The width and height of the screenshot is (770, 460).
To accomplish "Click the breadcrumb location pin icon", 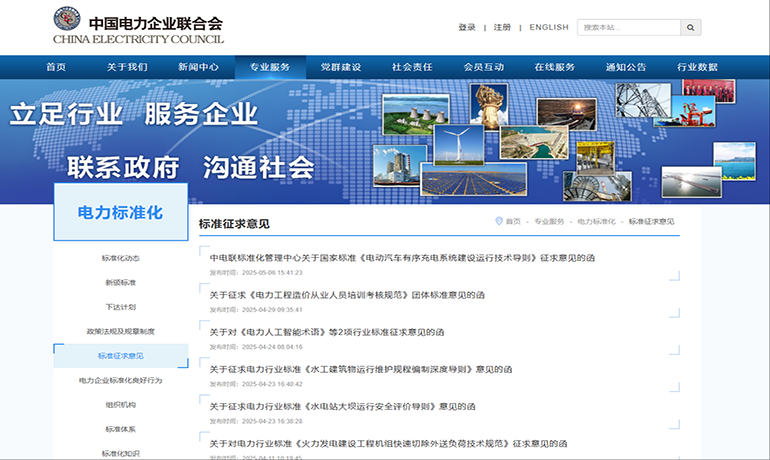I will point(498,221).
